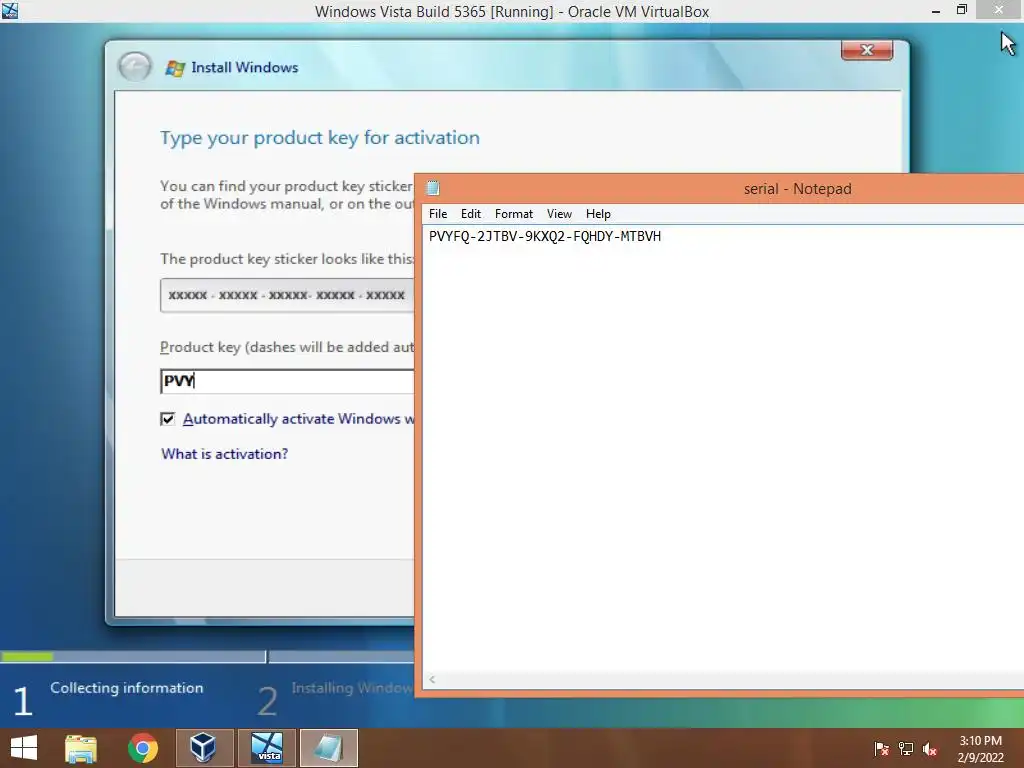Screen dimensions: 1024x768
Task: Launch Google Chrome from the taskbar
Action: (143, 748)
